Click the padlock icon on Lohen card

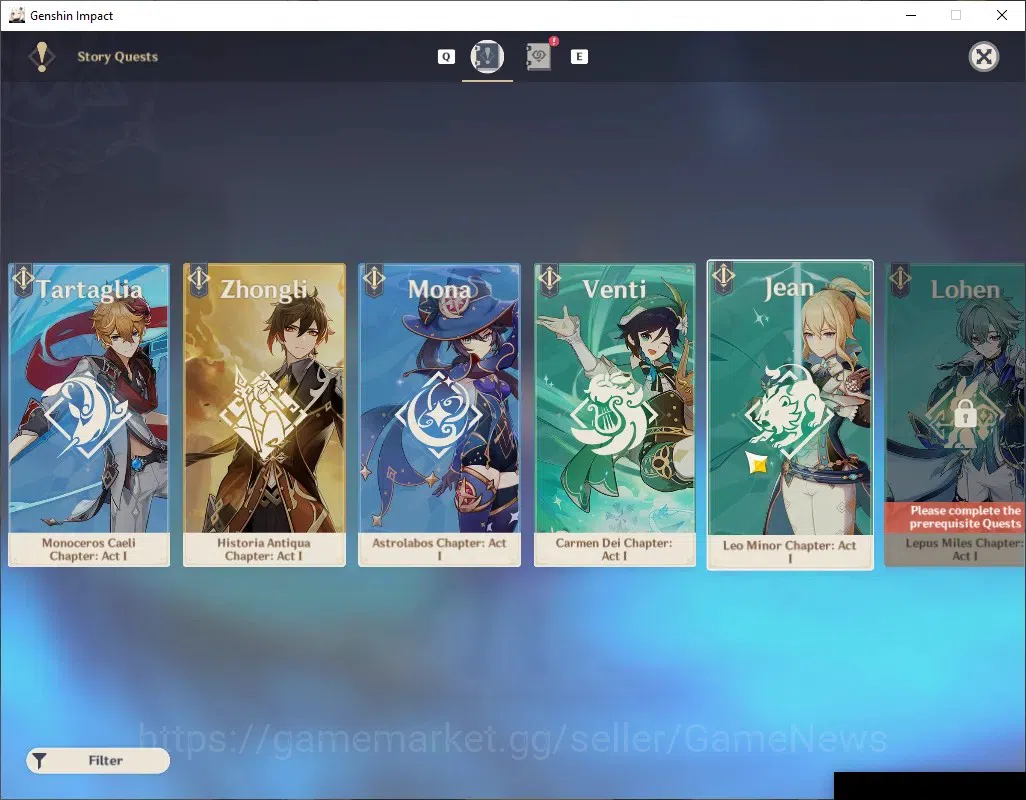965,413
